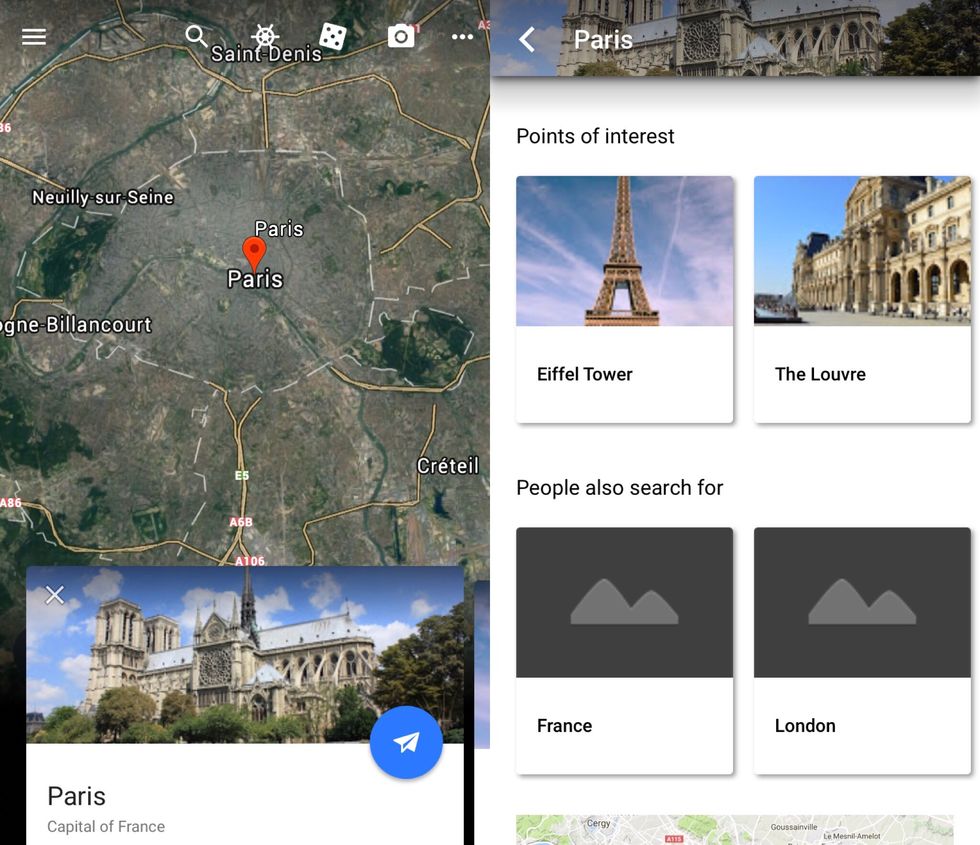Tap the search magnifier icon
Screen dimensions: 980x845
(197, 37)
